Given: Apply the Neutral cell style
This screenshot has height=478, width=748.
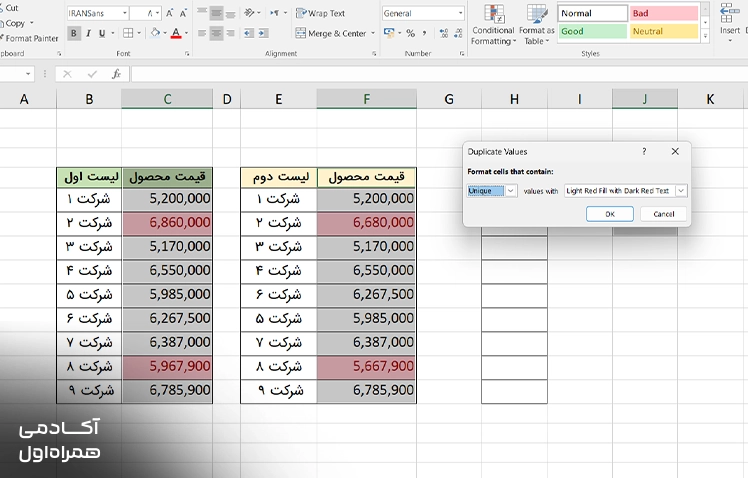Looking at the screenshot, I should [x=664, y=31].
